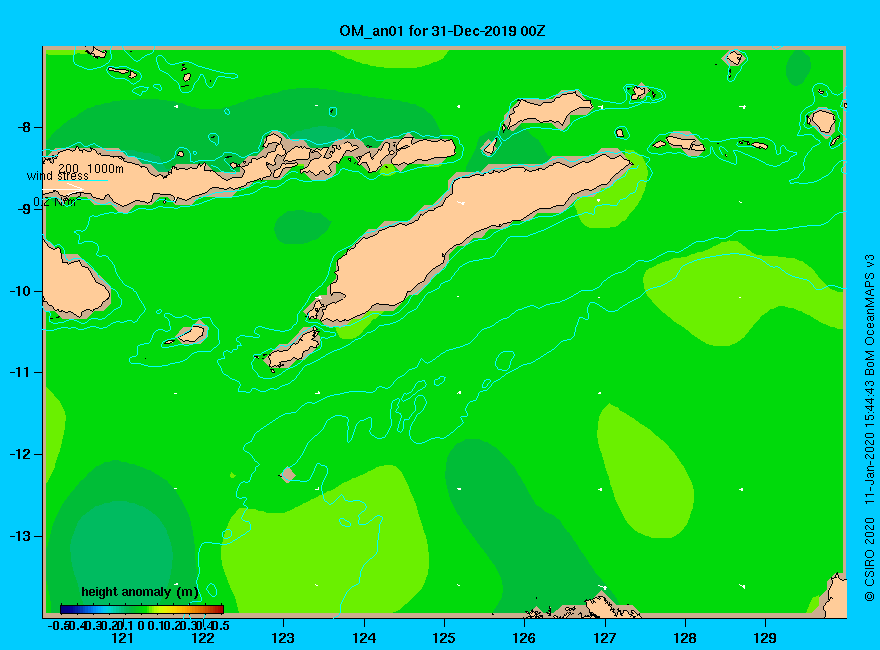Click latitude label "-9"

pos(24,209)
